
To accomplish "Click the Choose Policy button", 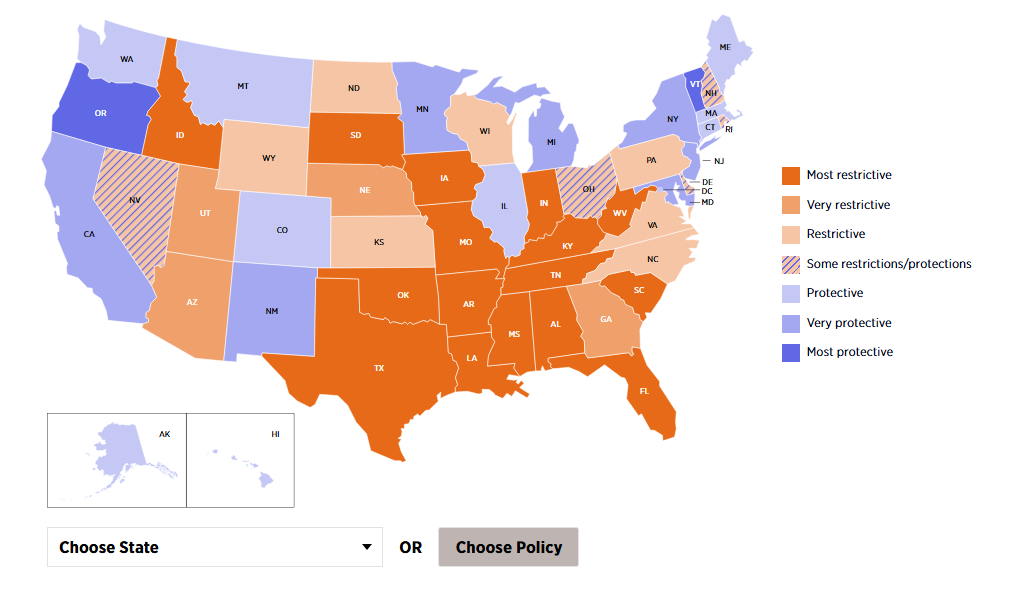I will (x=508, y=547).
